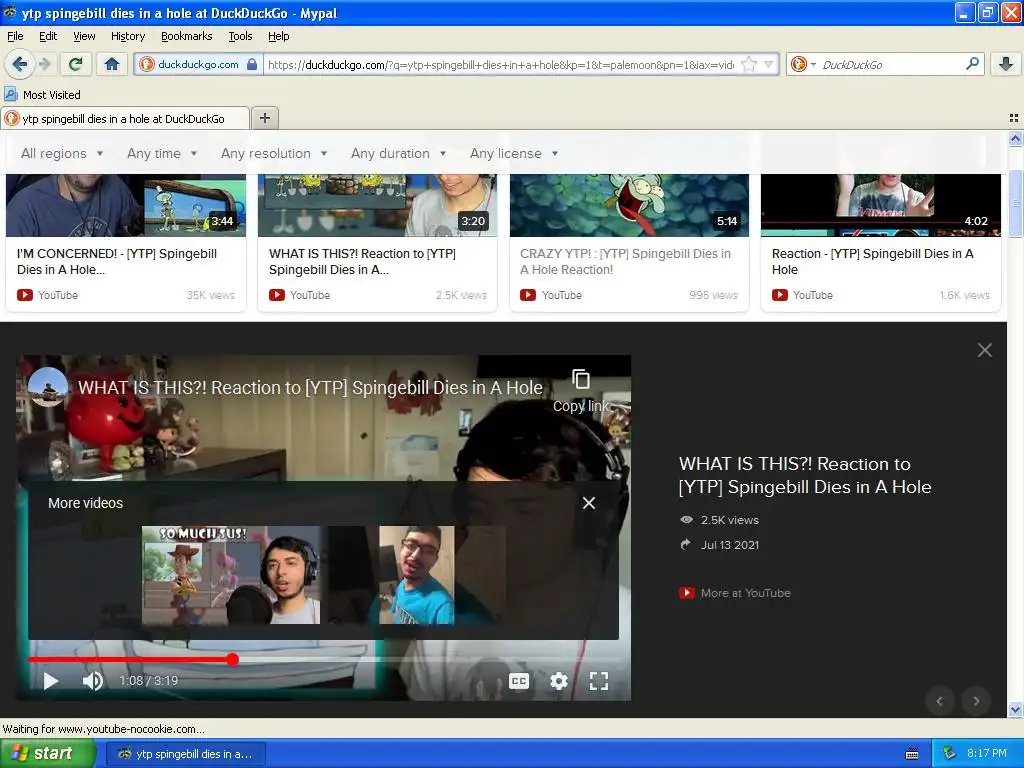Open the History menu
Image resolution: width=1024 pixels, height=768 pixels.
(x=127, y=36)
